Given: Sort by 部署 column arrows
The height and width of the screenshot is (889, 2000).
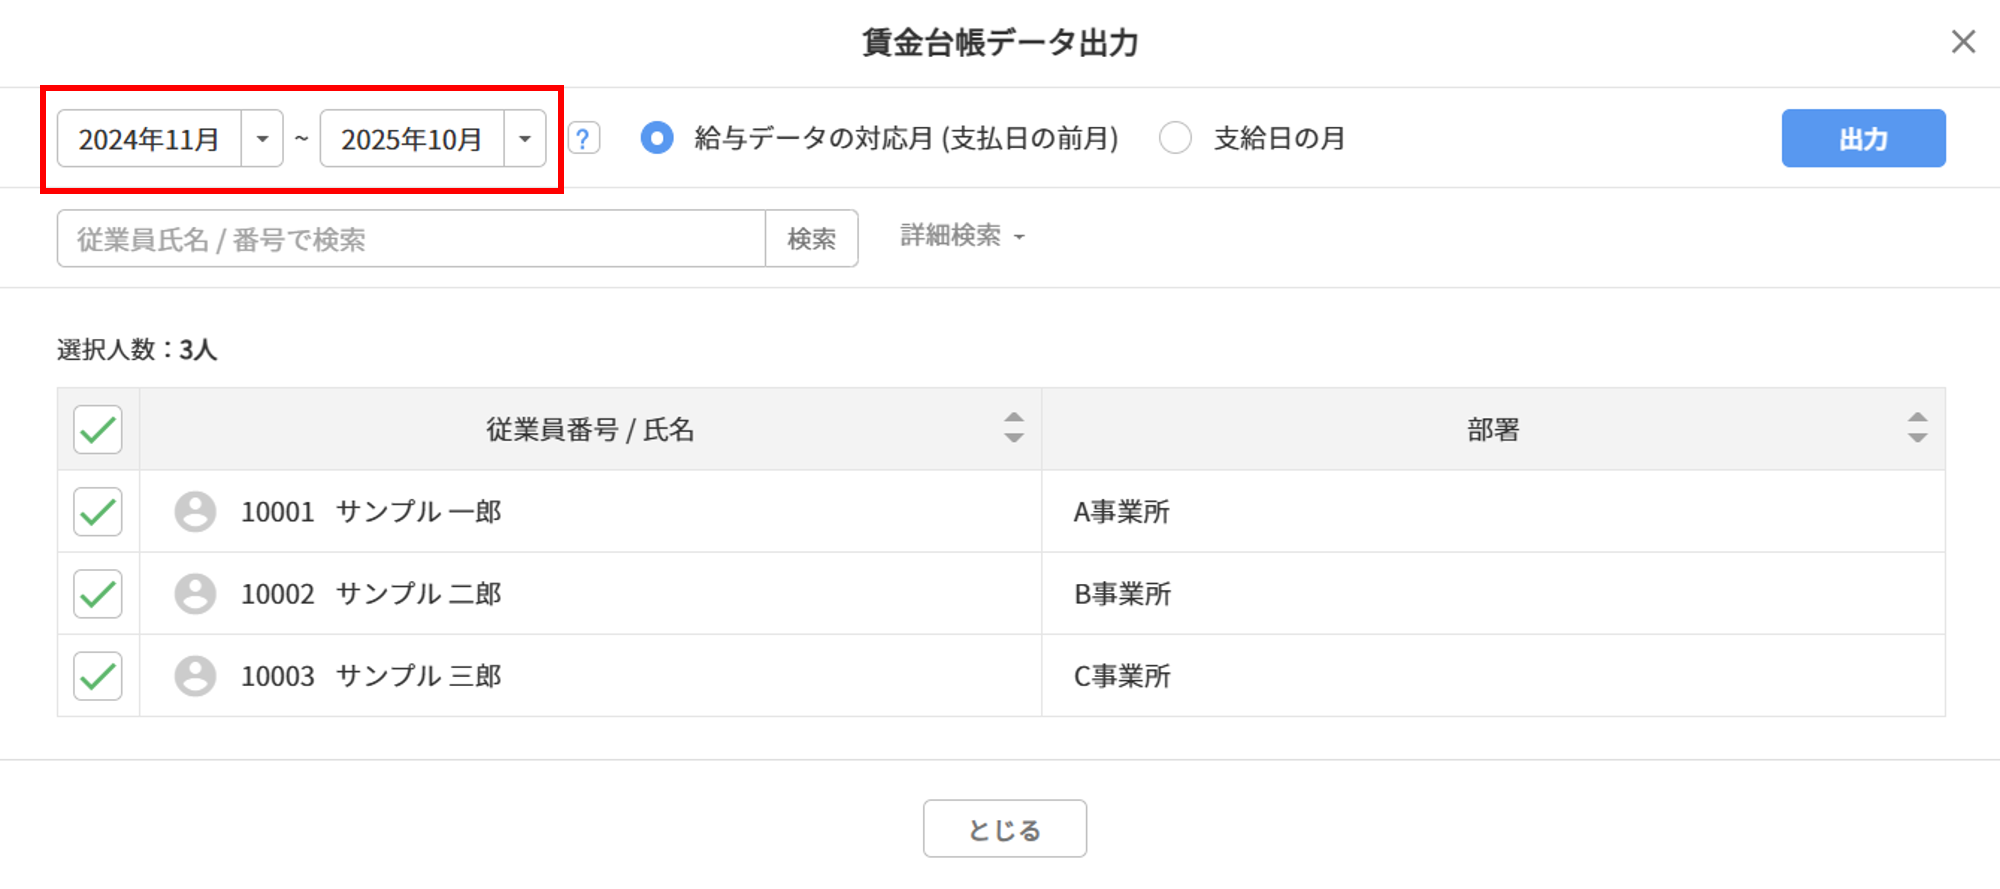Looking at the screenshot, I should point(1916,428).
